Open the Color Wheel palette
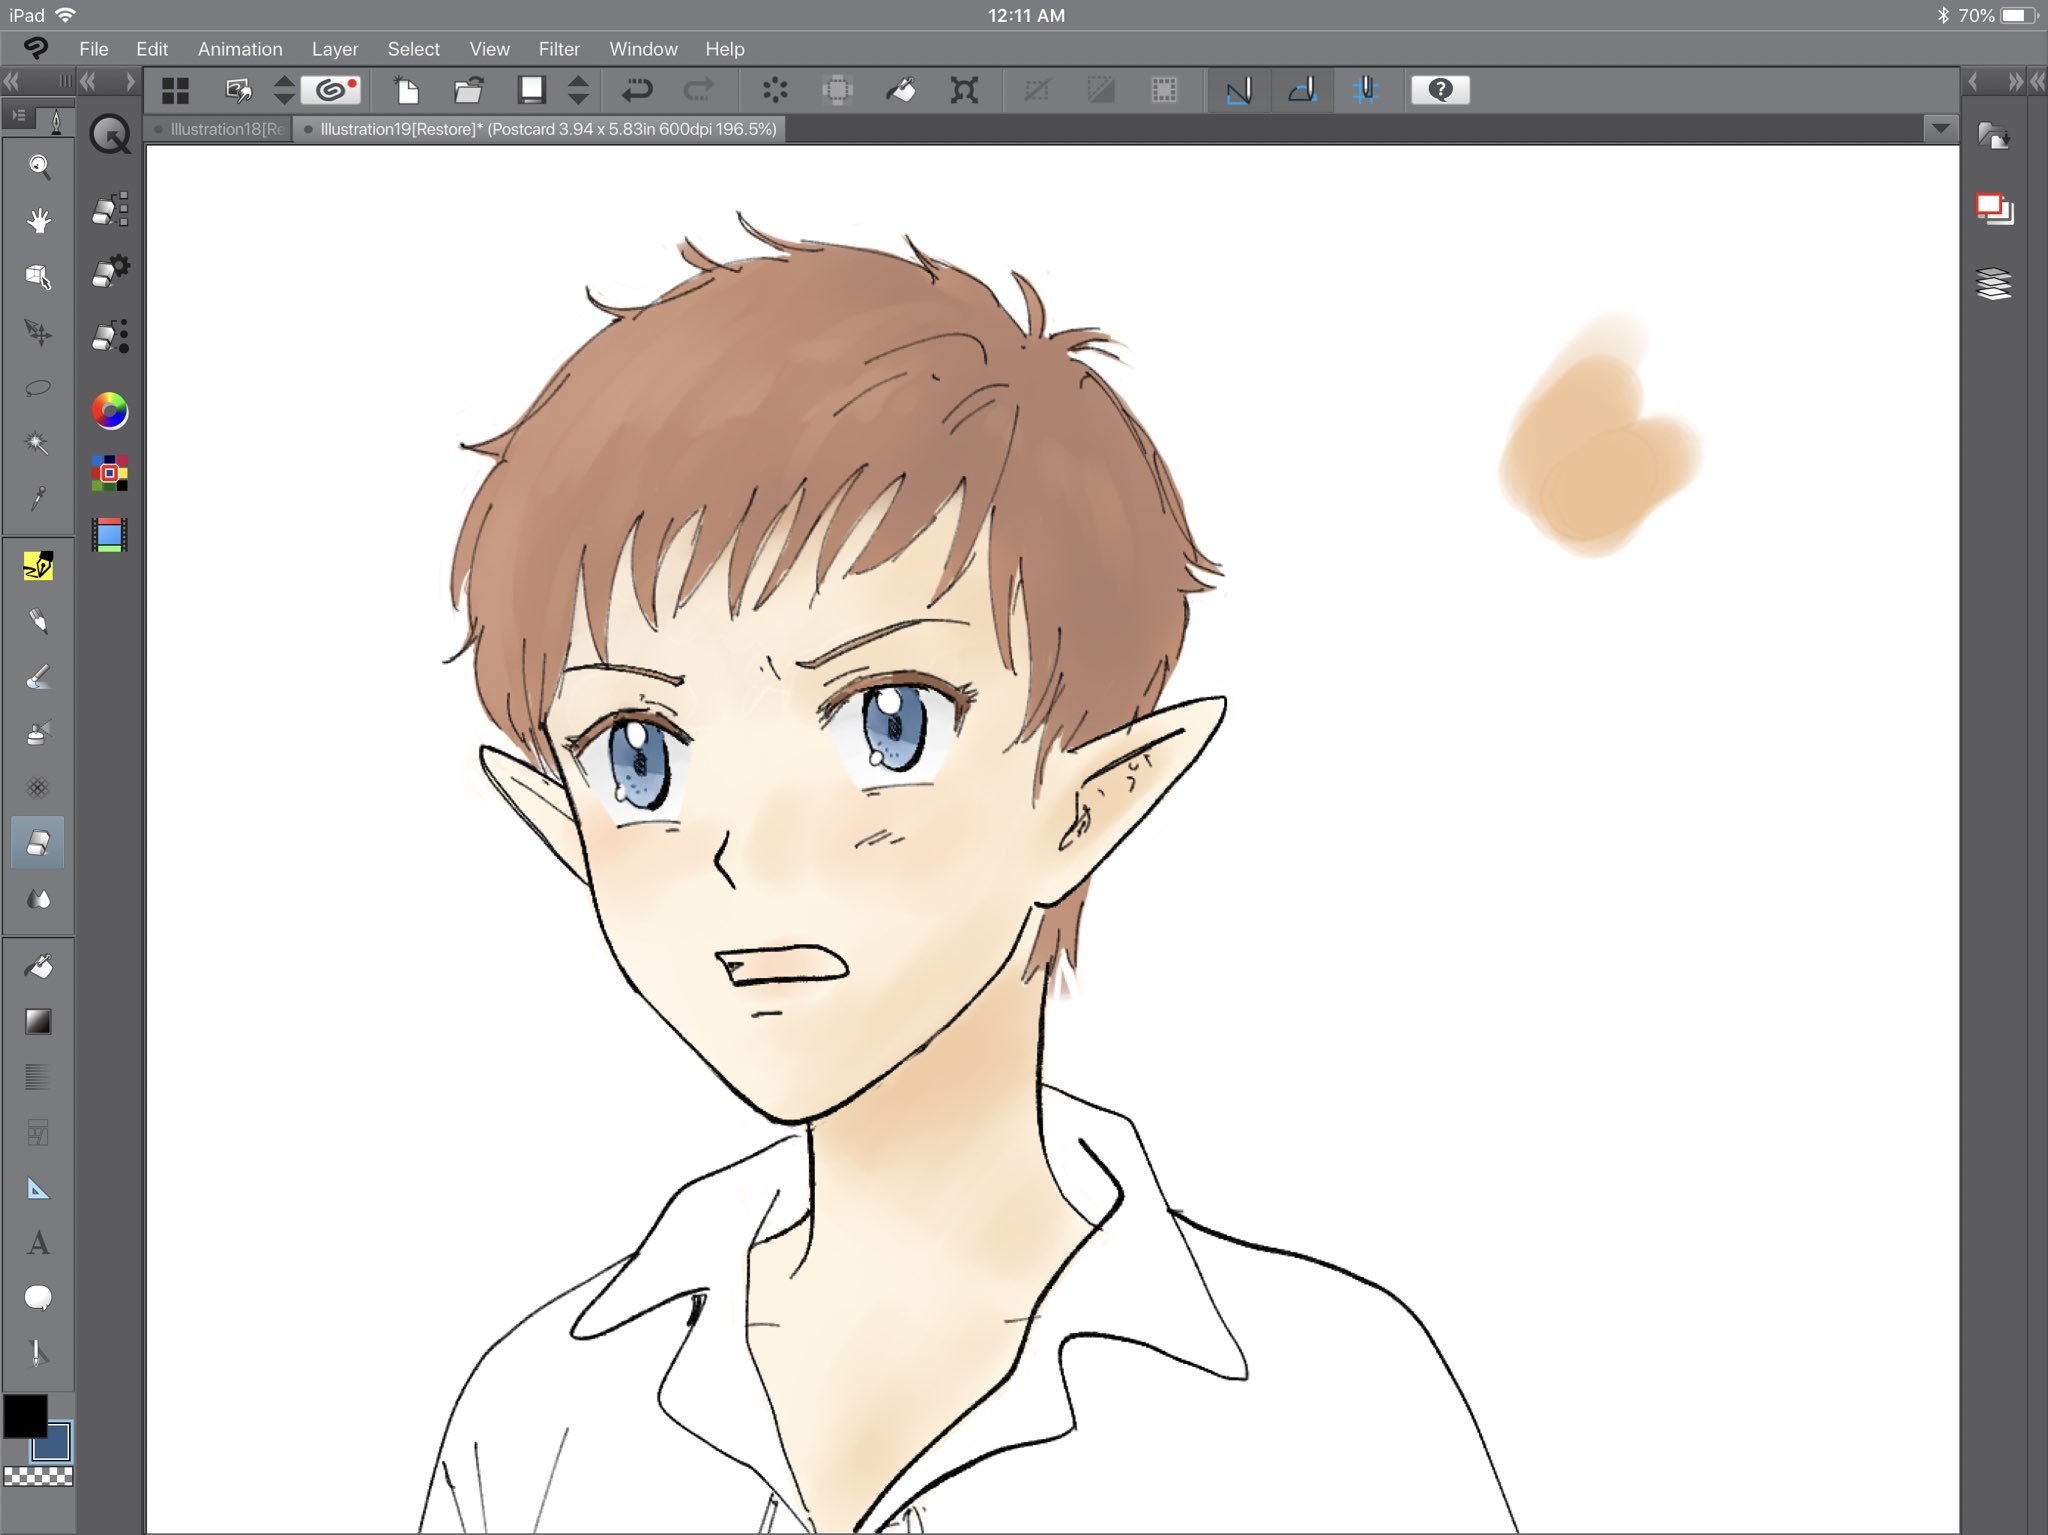This screenshot has width=2048, height=1535. tap(110, 410)
